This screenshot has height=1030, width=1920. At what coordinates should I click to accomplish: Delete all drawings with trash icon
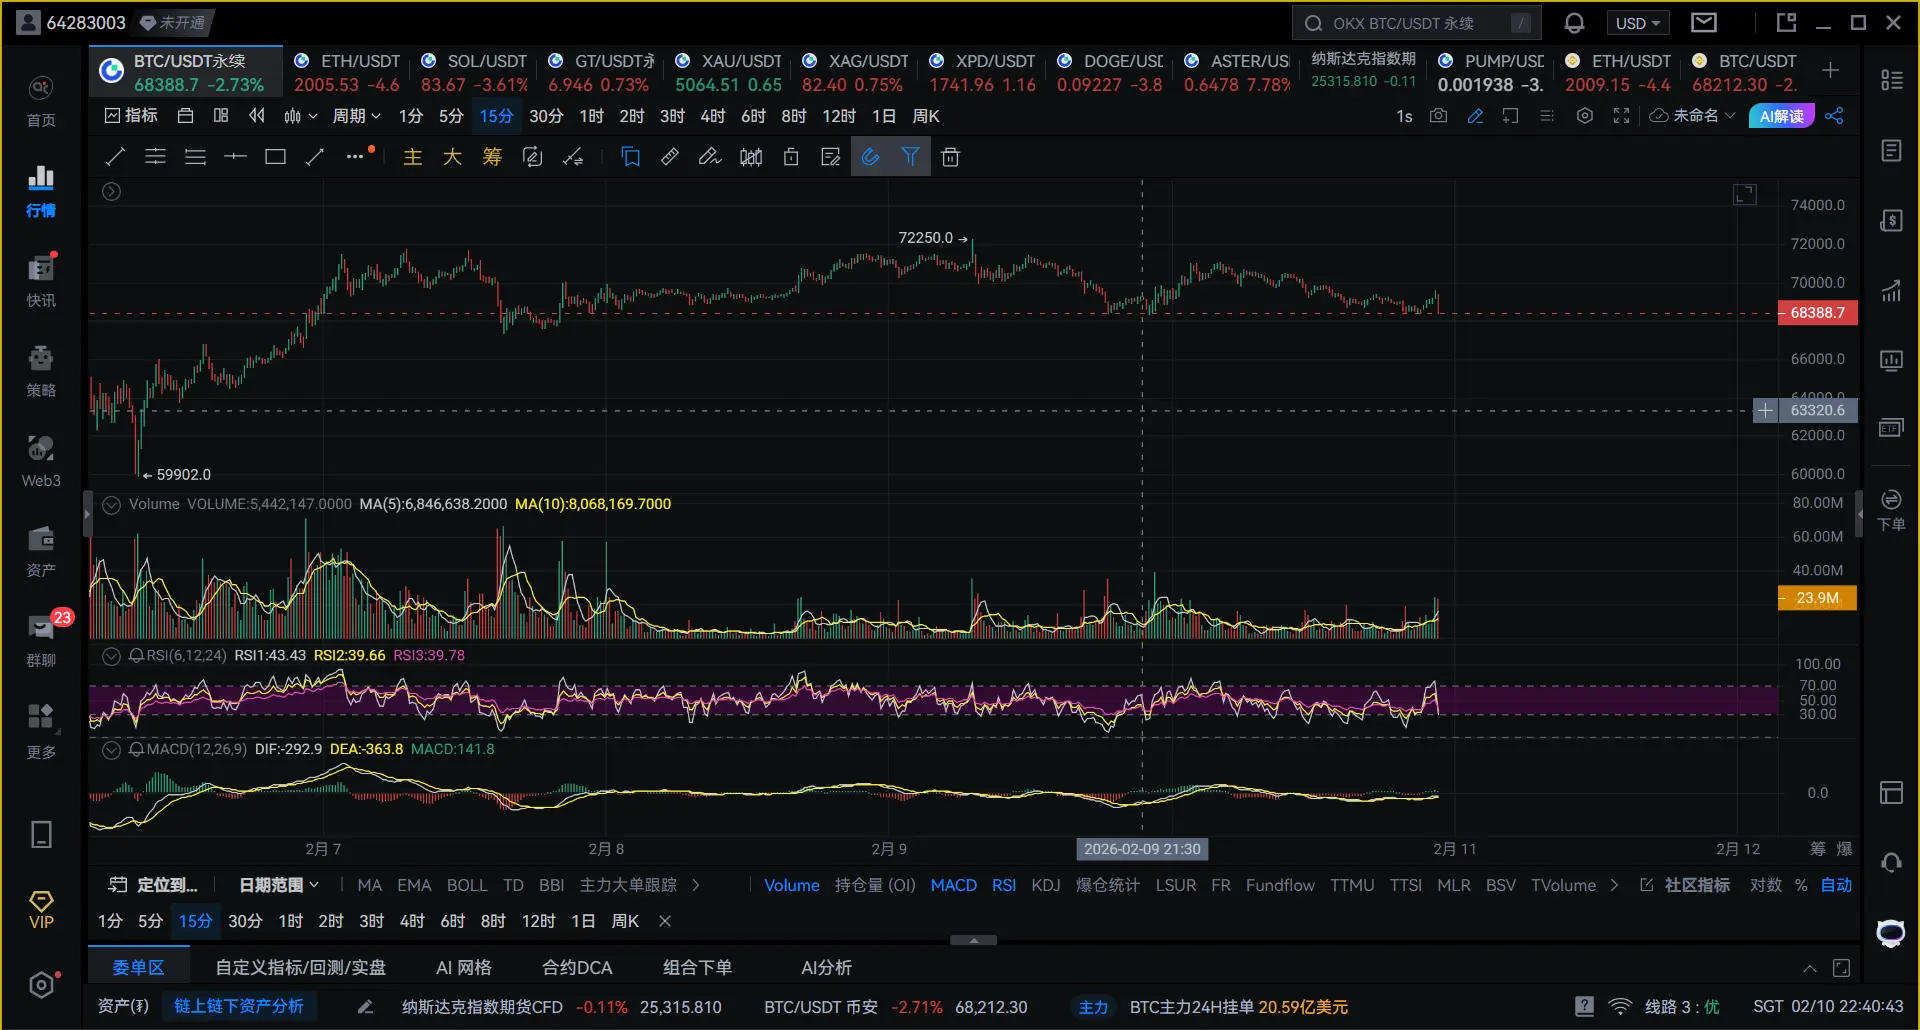(x=950, y=157)
